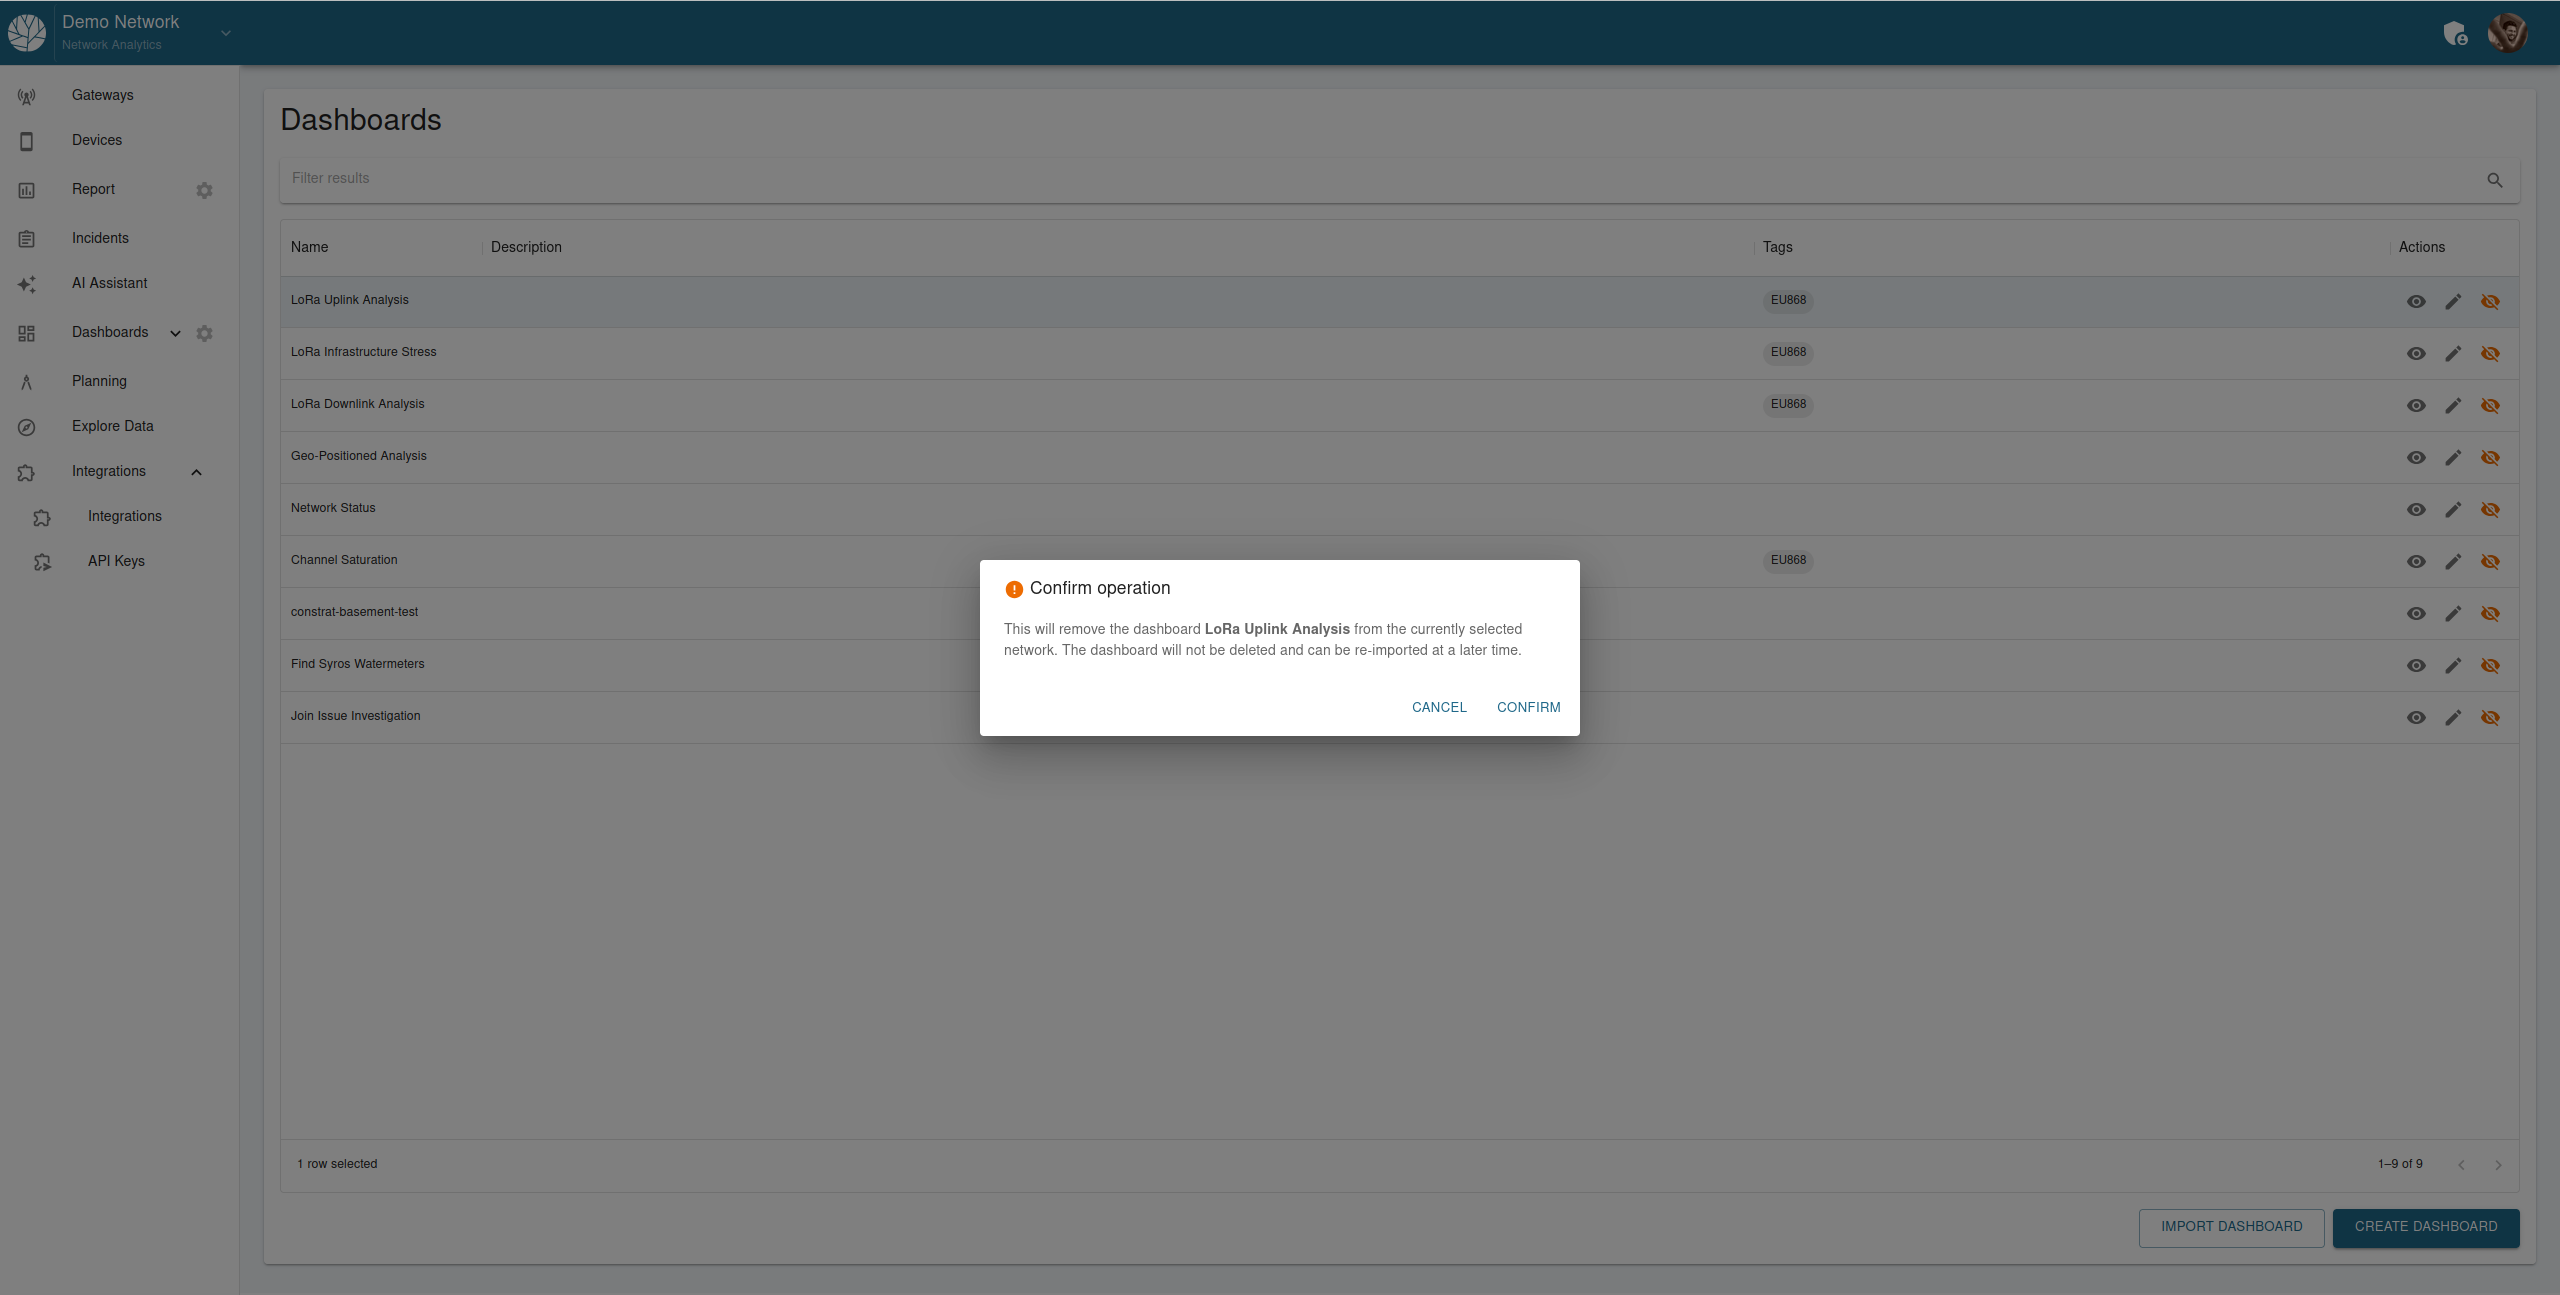Go to API Keys page
This screenshot has height=1295, width=2560.
[116, 561]
